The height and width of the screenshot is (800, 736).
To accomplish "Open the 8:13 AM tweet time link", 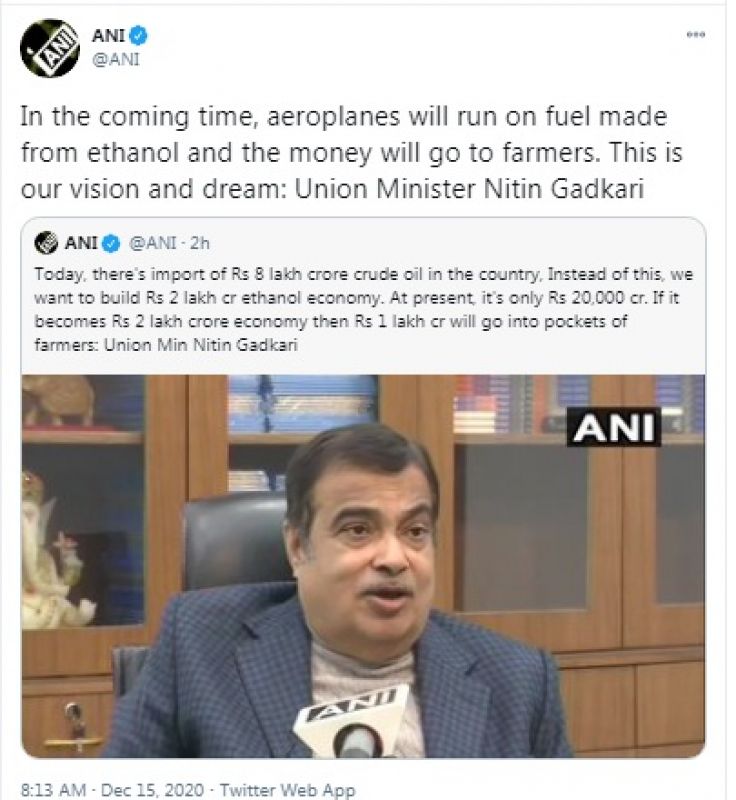I will (53, 791).
